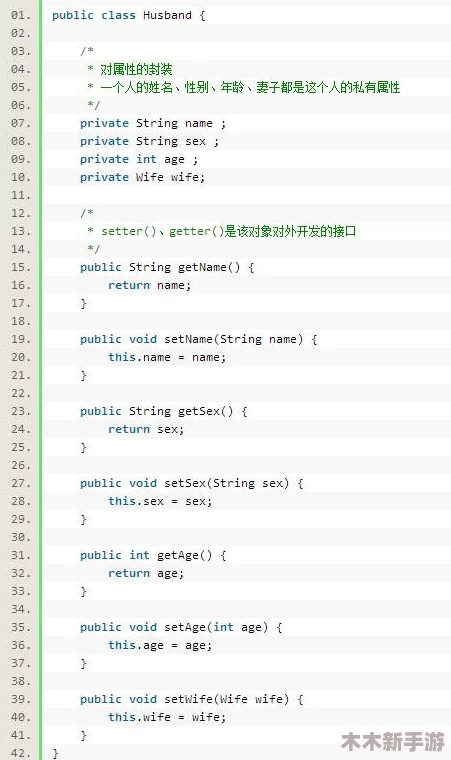Click the closing brace on line 17

[x=83, y=304]
